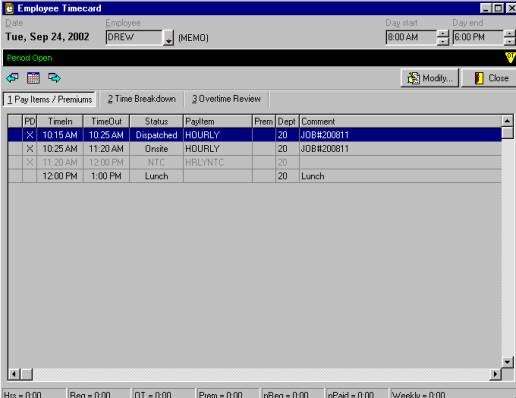516x398 pixels.
Task: Expand the Employee dropdown showing DREW
Action: [x=169, y=38]
